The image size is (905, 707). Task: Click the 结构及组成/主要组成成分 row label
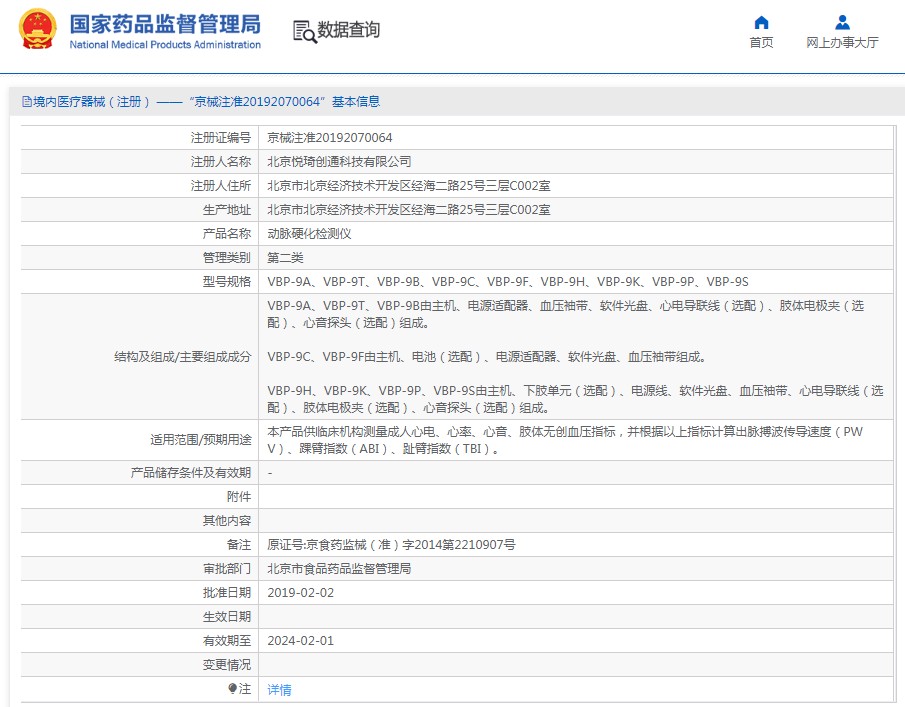[183, 357]
